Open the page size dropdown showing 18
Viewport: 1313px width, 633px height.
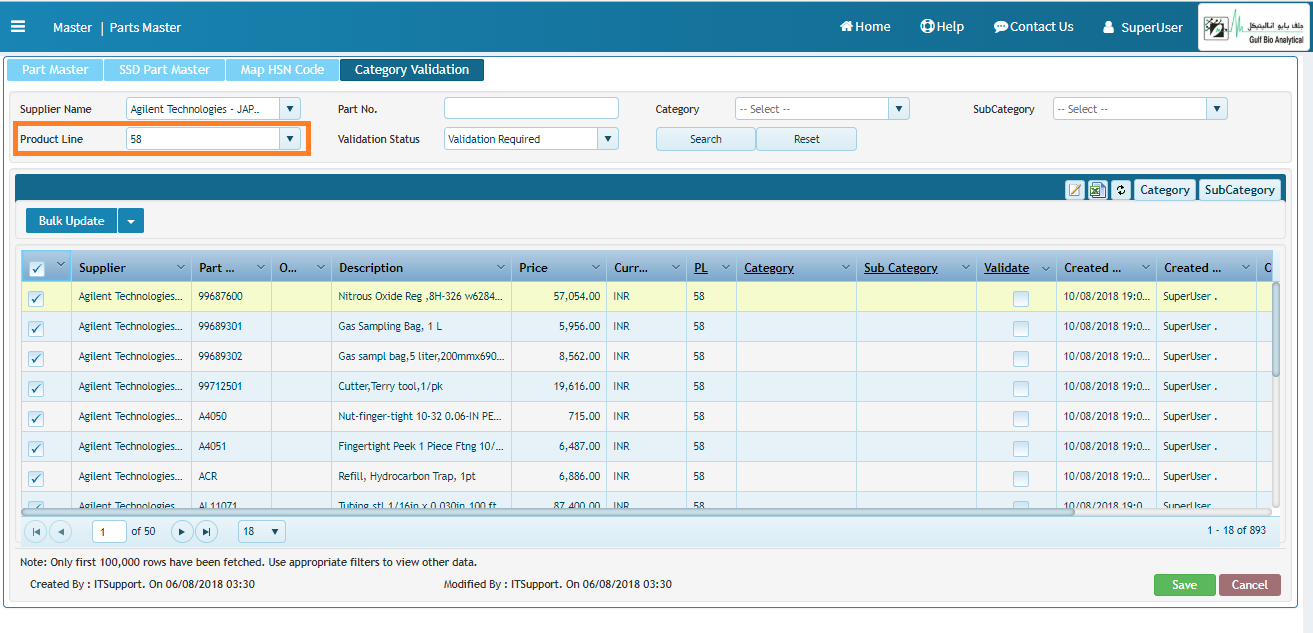point(262,532)
